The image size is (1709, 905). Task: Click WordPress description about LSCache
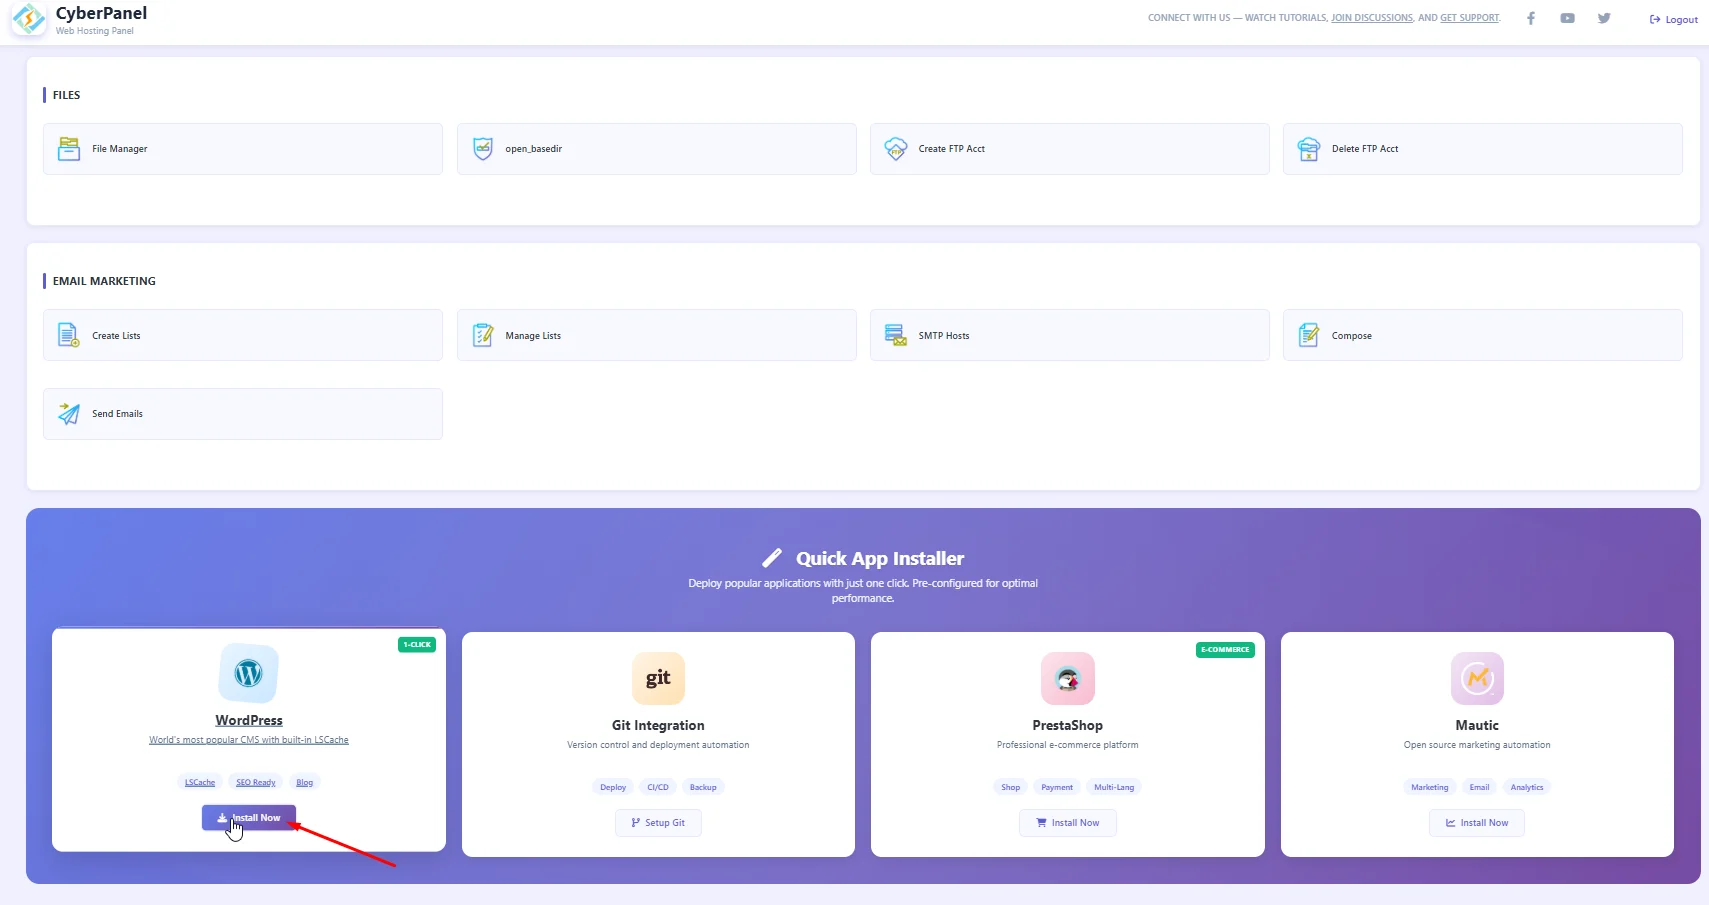(x=249, y=740)
